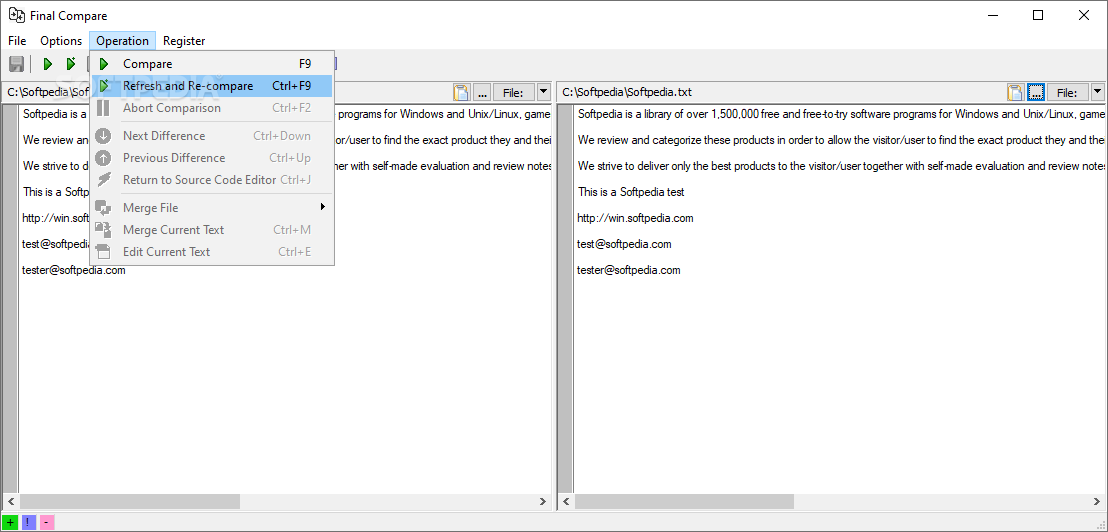Click Return to Source Code Editor entry
The width and height of the screenshot is (1108, 532).
coord(212,179)
